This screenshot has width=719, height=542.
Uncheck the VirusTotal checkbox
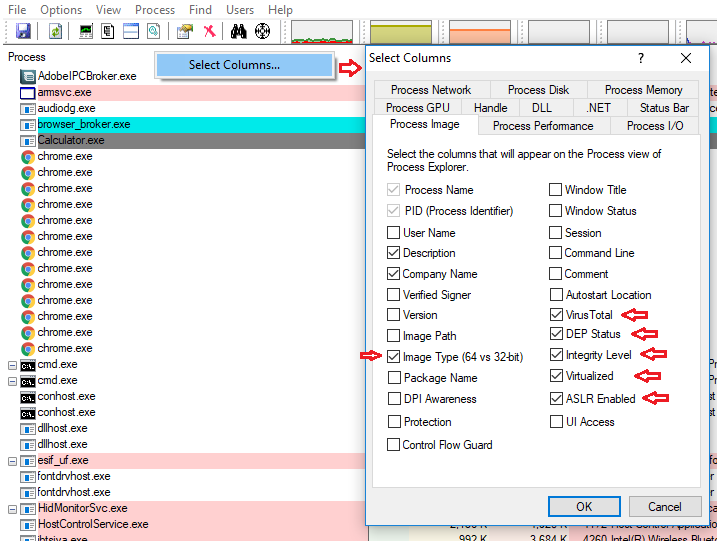click(556, 315)
